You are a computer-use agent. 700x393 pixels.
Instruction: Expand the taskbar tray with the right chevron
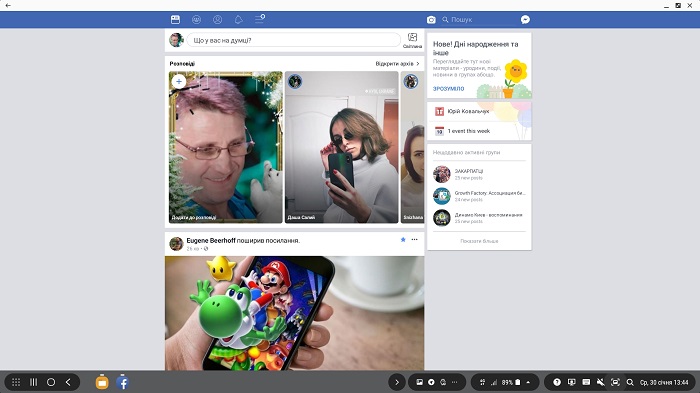[x=397, y=382]
